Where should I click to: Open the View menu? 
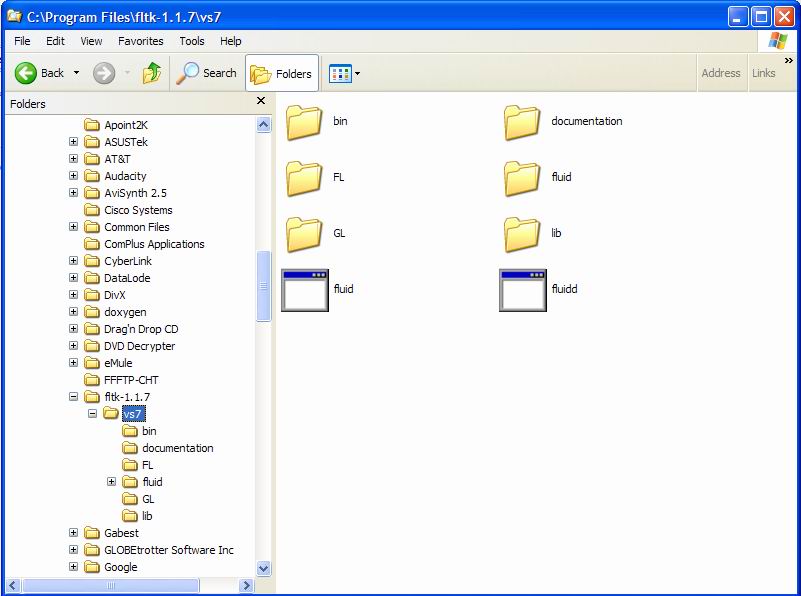91,41
